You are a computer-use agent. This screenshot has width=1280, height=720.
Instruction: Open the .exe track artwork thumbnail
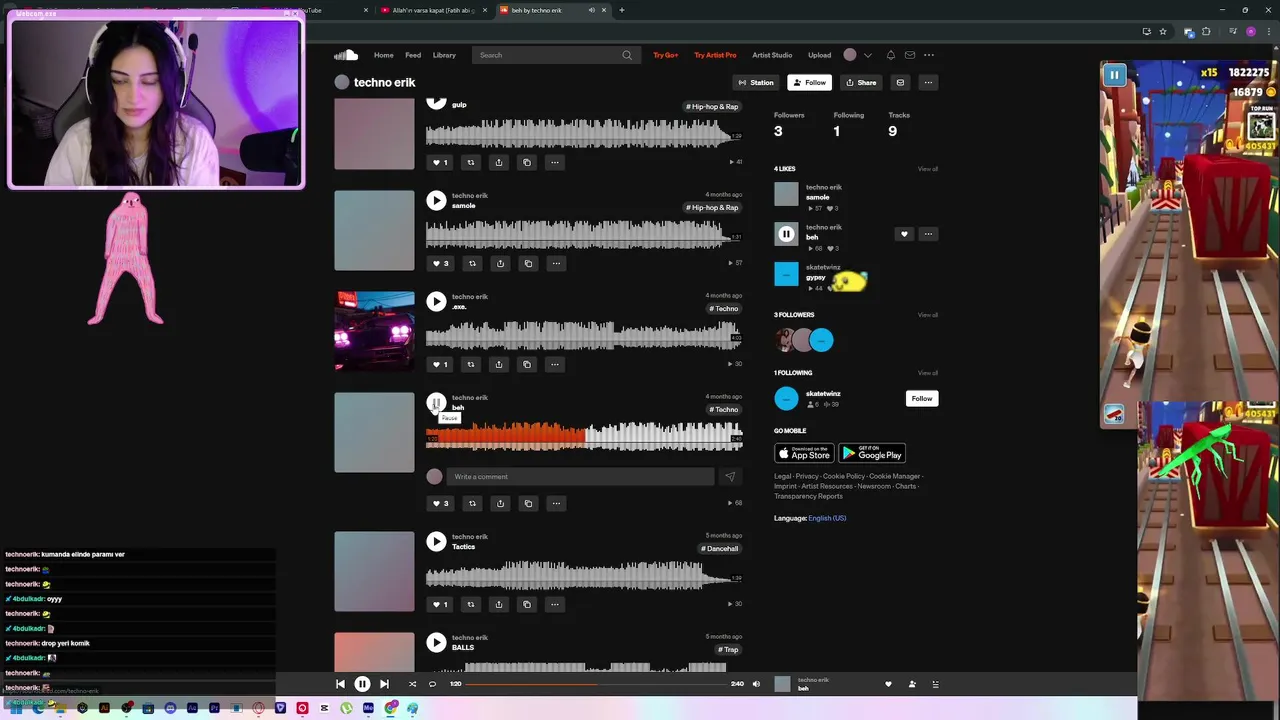coord(374,331)
